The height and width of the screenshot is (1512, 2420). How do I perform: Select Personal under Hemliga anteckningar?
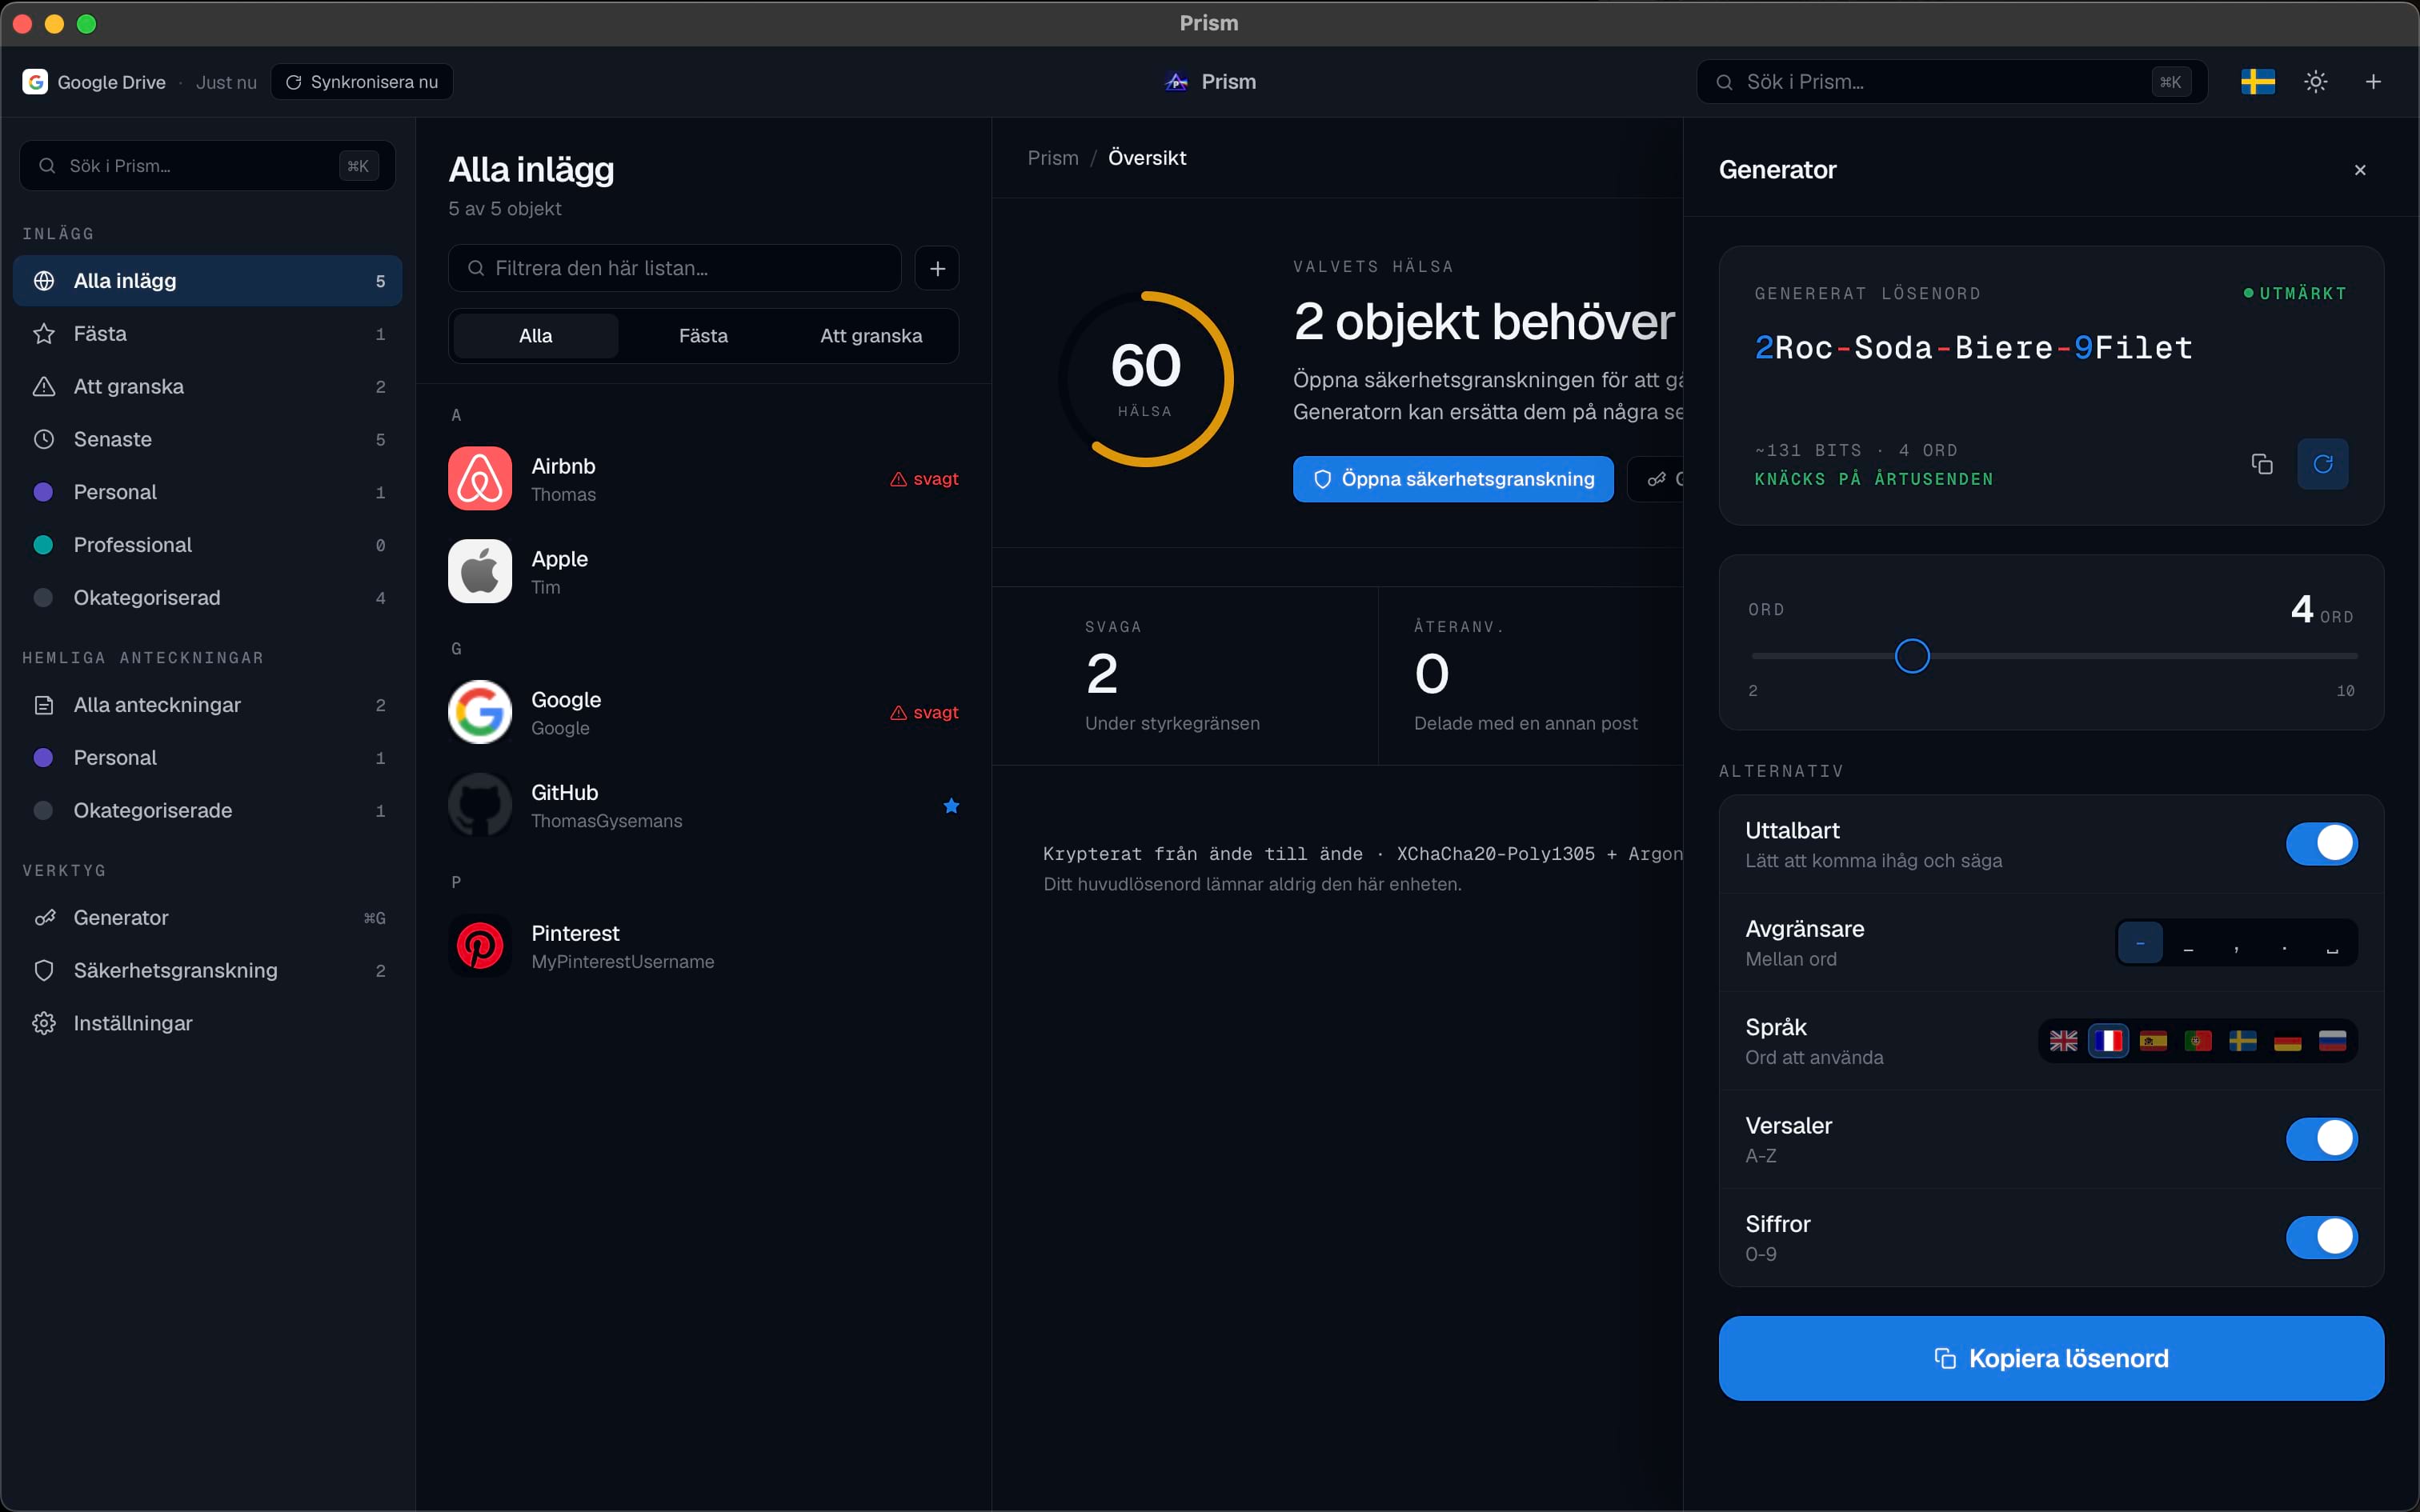point(207,758)
